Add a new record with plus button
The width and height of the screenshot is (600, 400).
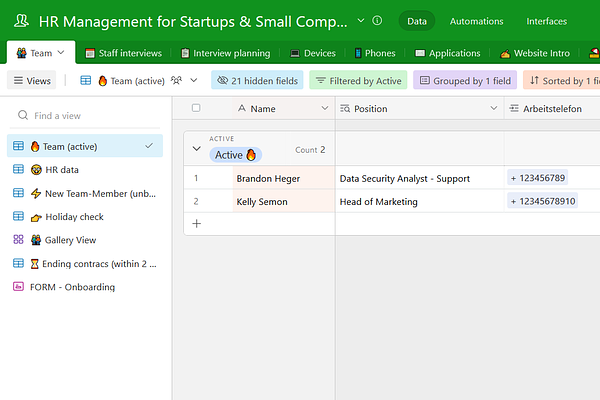(196, 224)
